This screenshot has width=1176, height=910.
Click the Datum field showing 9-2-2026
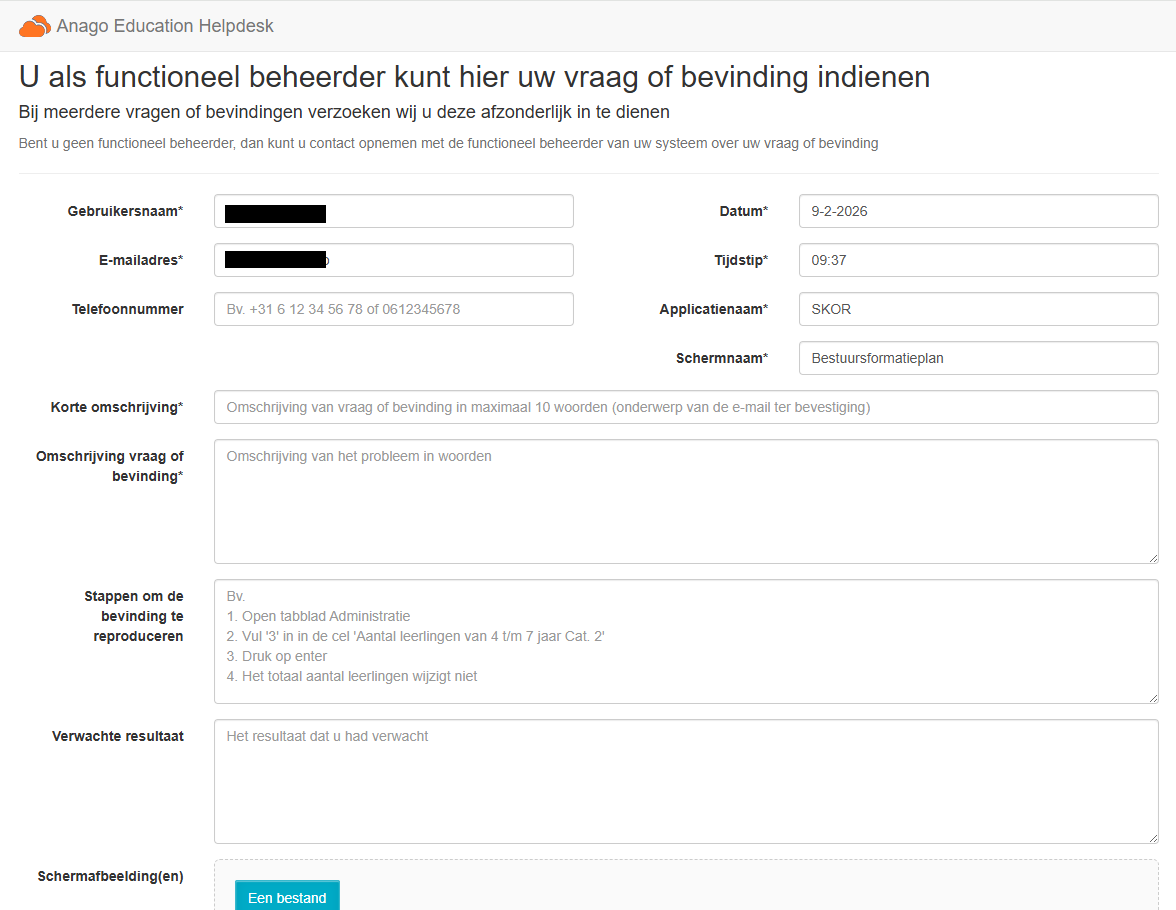(978, 211)
